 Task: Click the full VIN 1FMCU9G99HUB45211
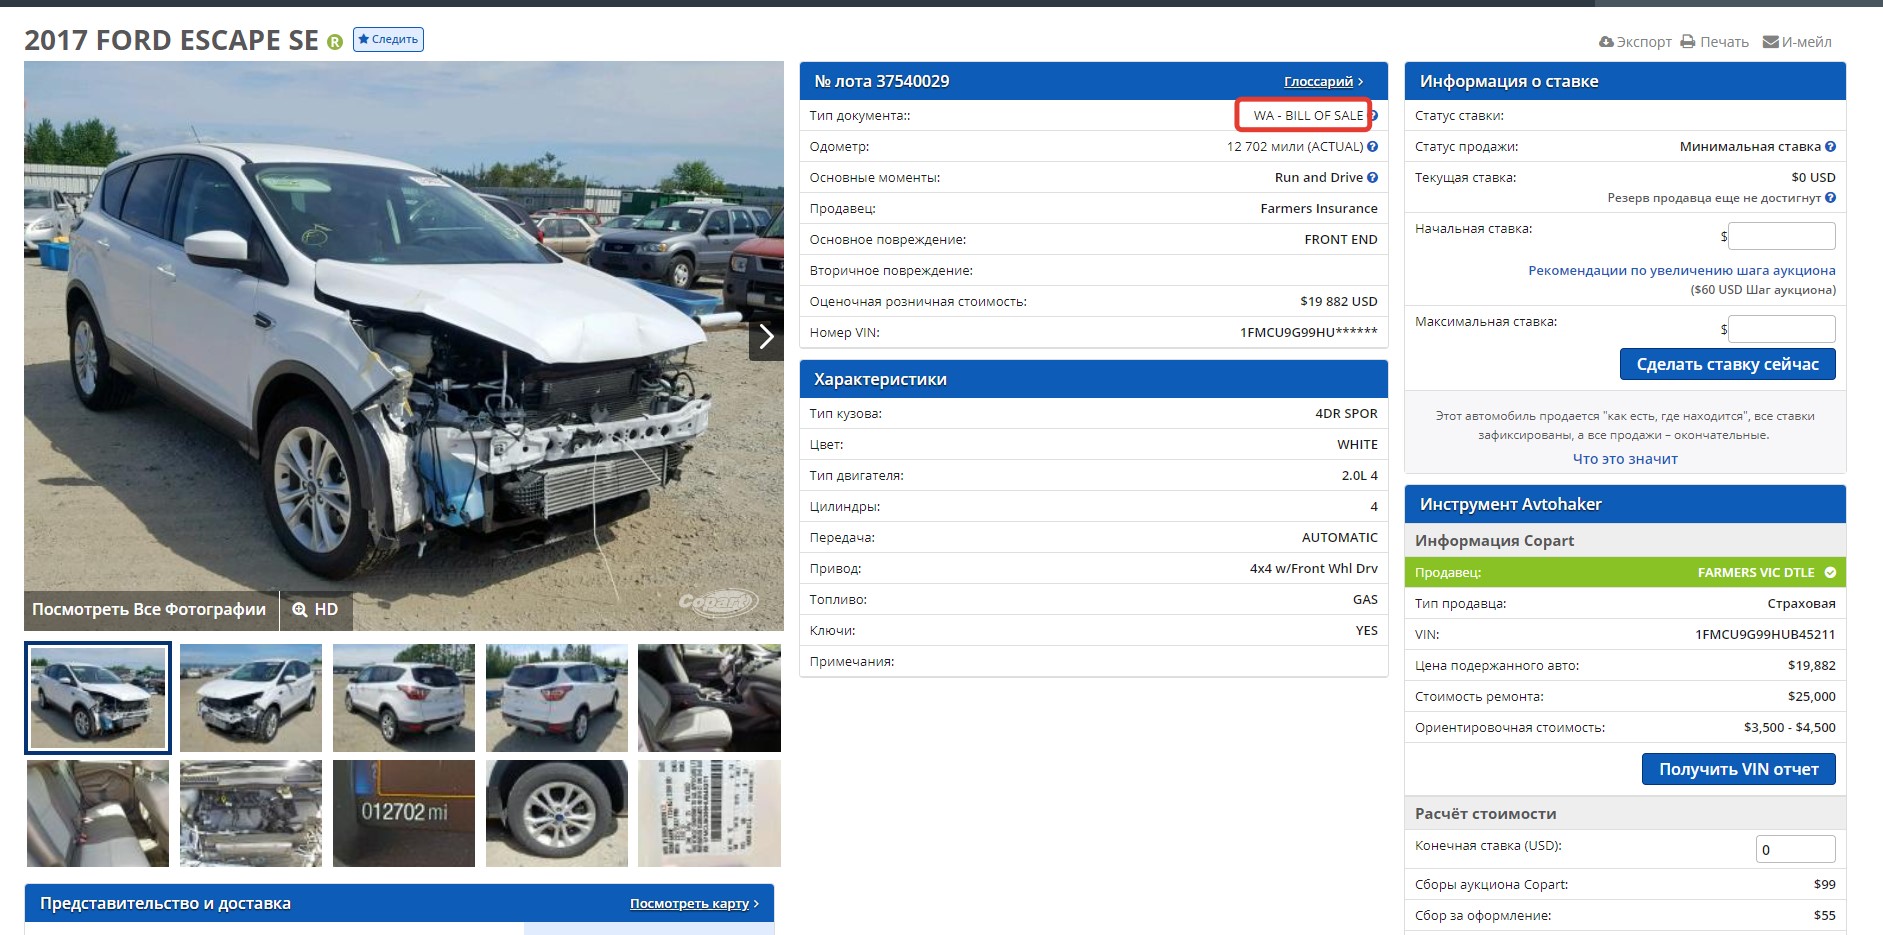[x=1765, y=634]
